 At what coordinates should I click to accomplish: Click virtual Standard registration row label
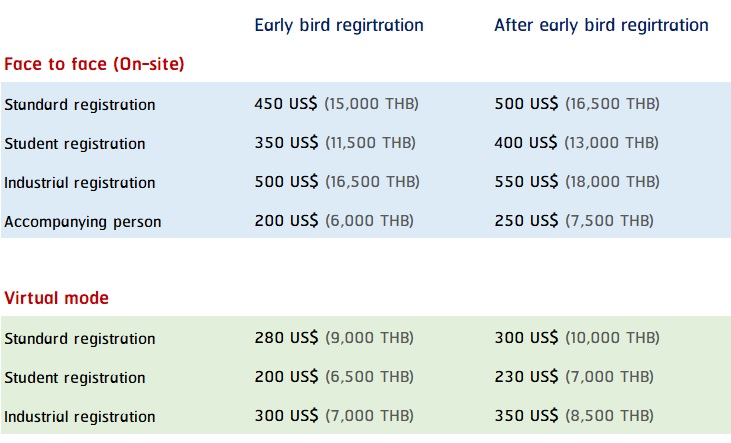point(80,339)
